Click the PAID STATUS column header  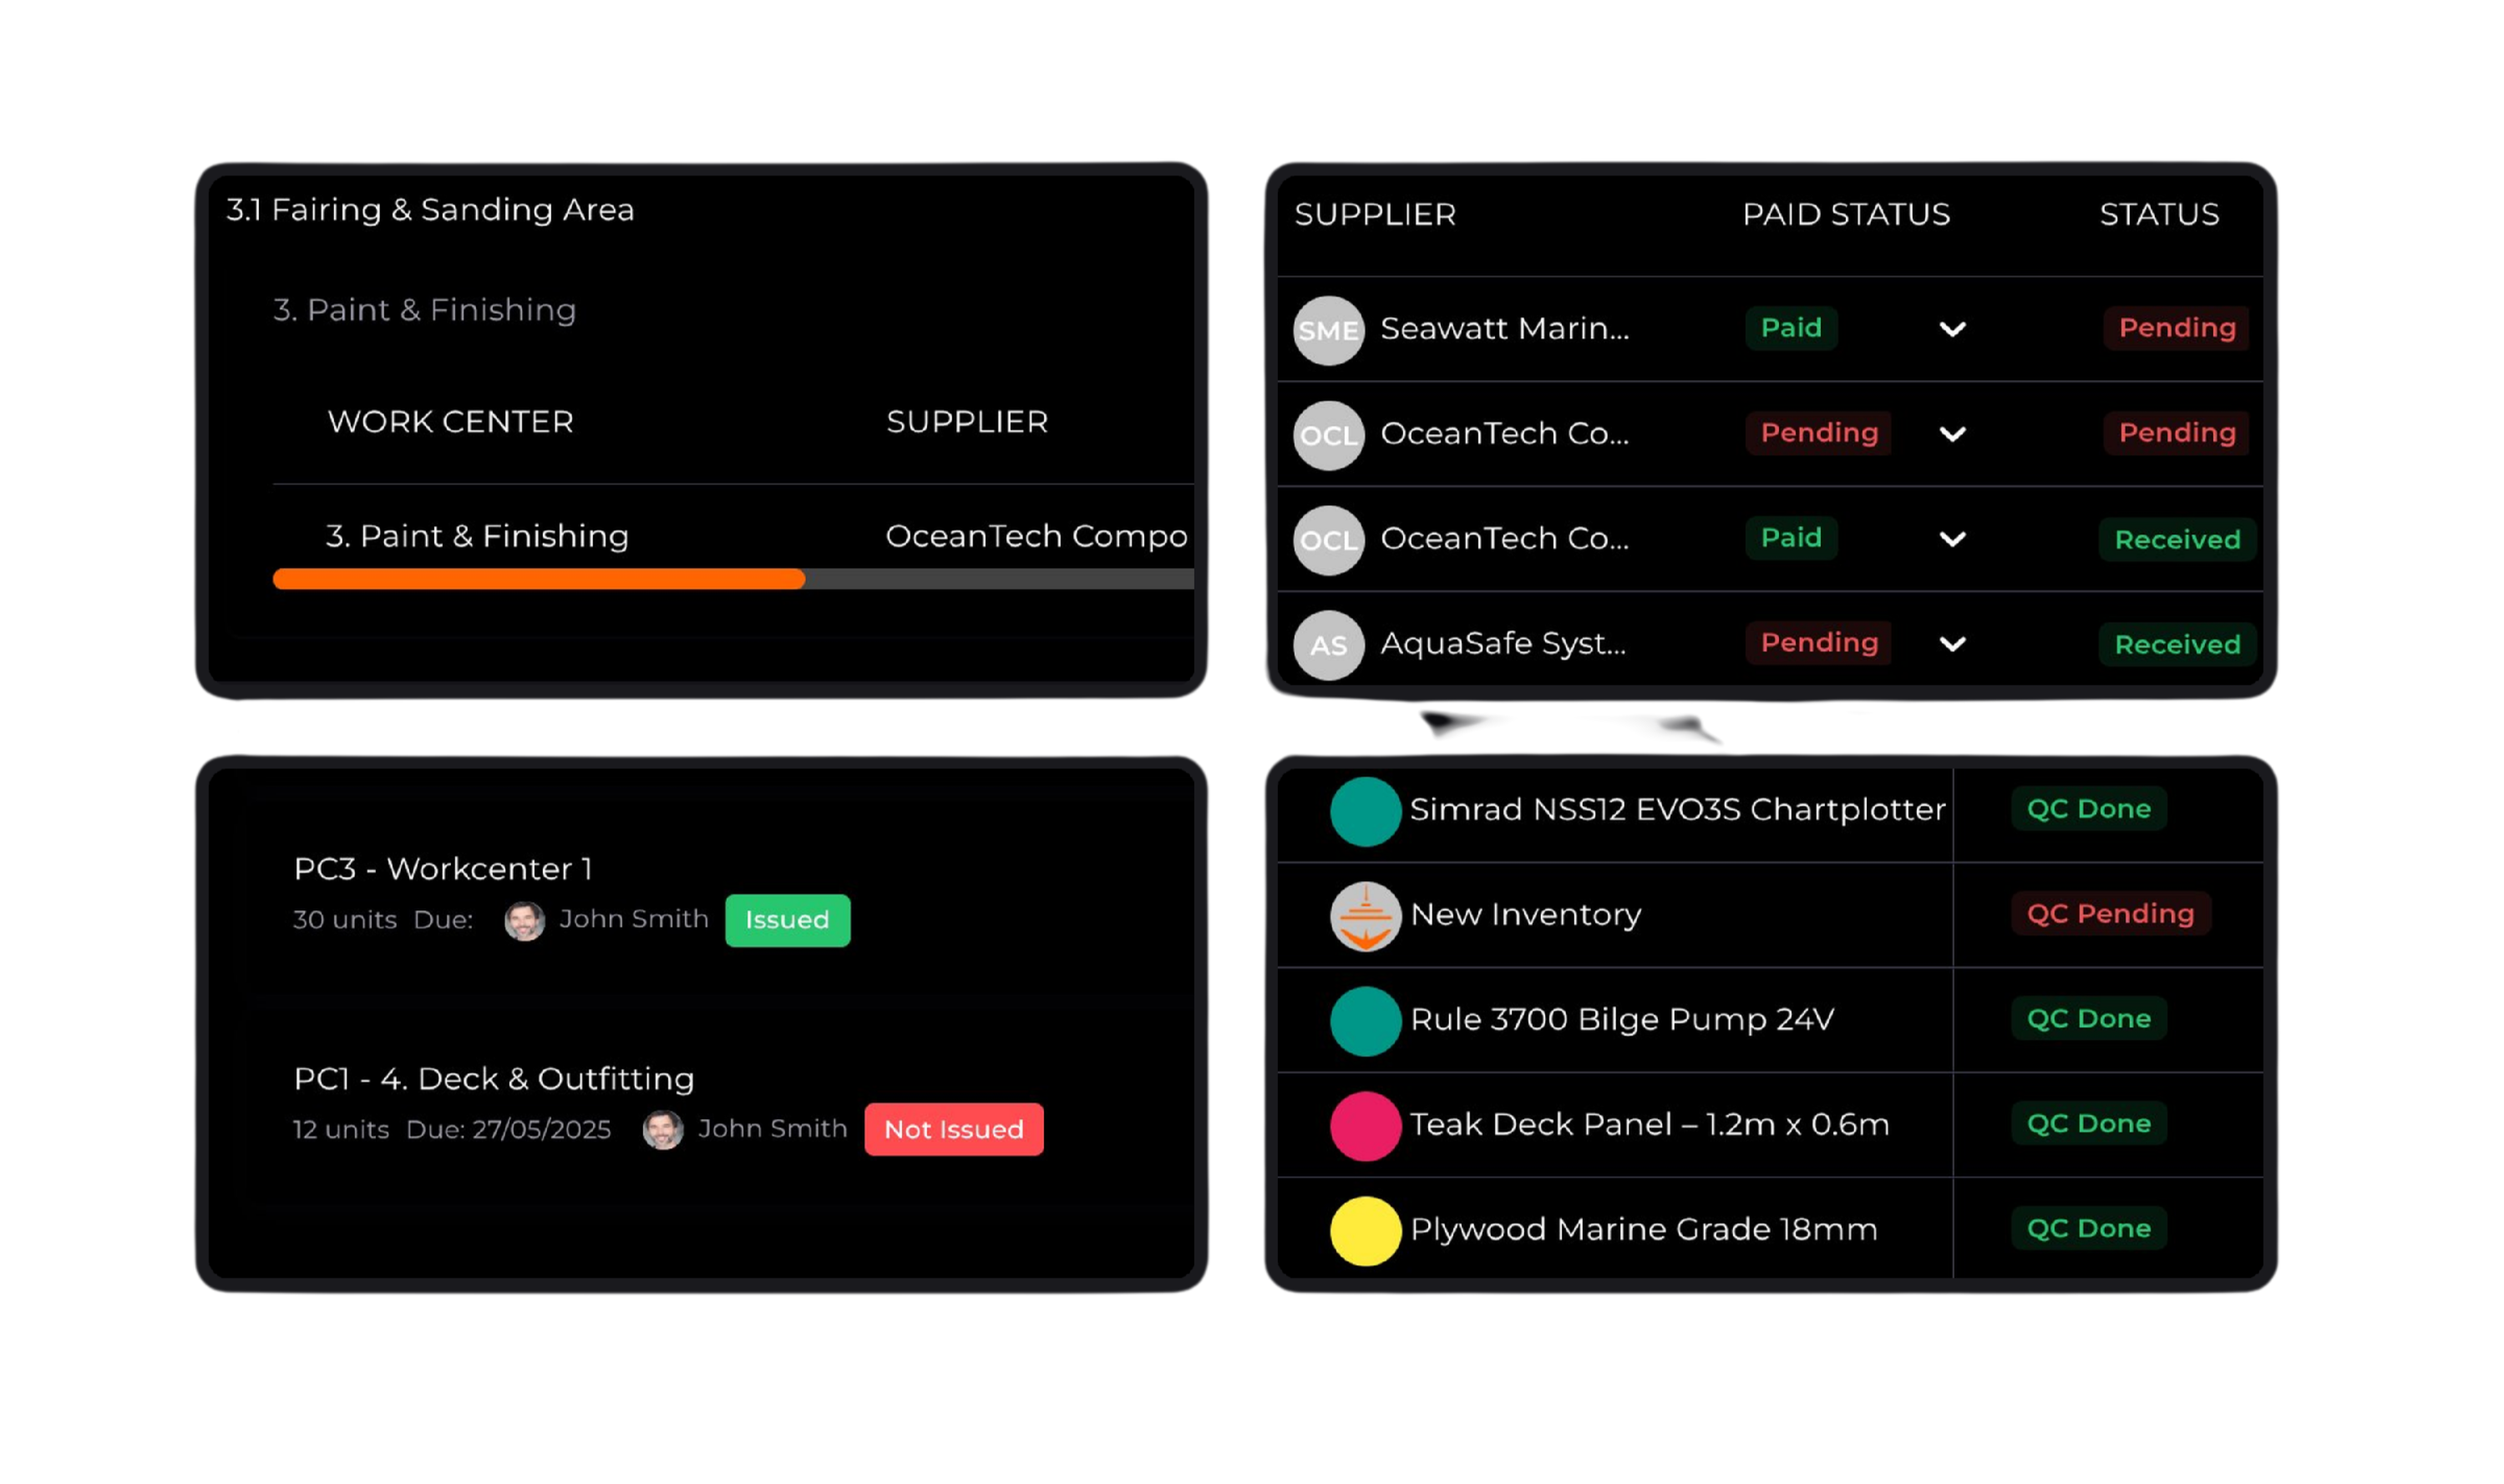pyautogui.click(x=1845, y=214)
